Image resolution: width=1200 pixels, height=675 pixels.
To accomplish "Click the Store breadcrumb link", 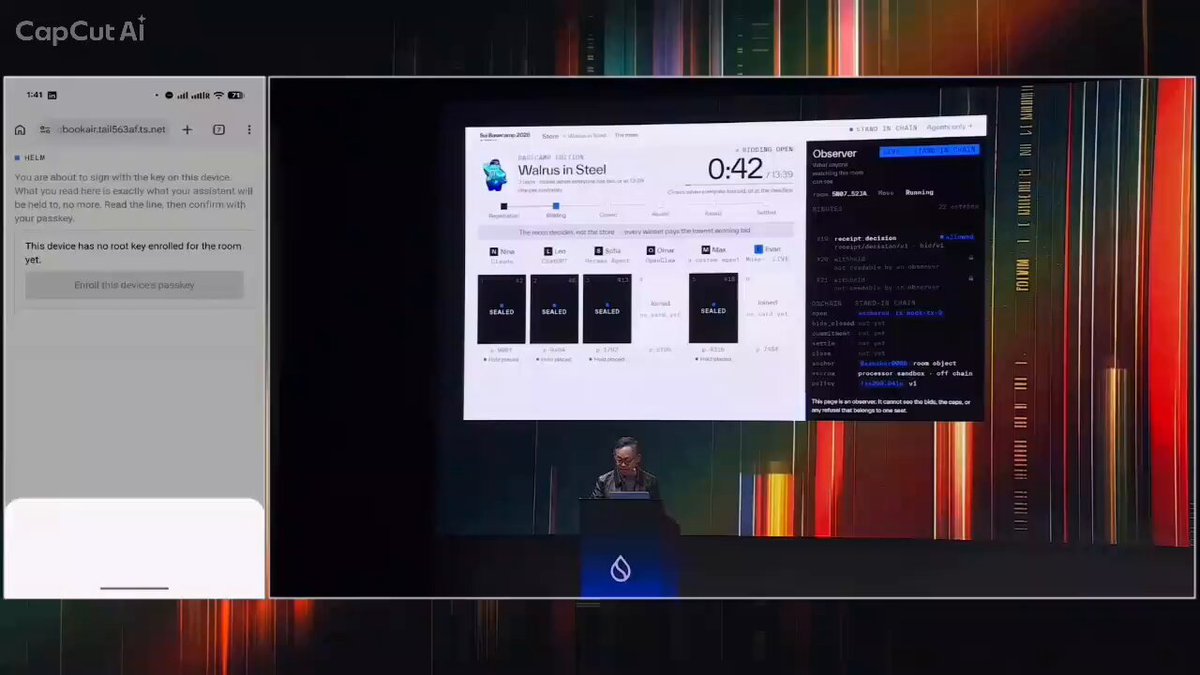I will [x=550, y=136].
